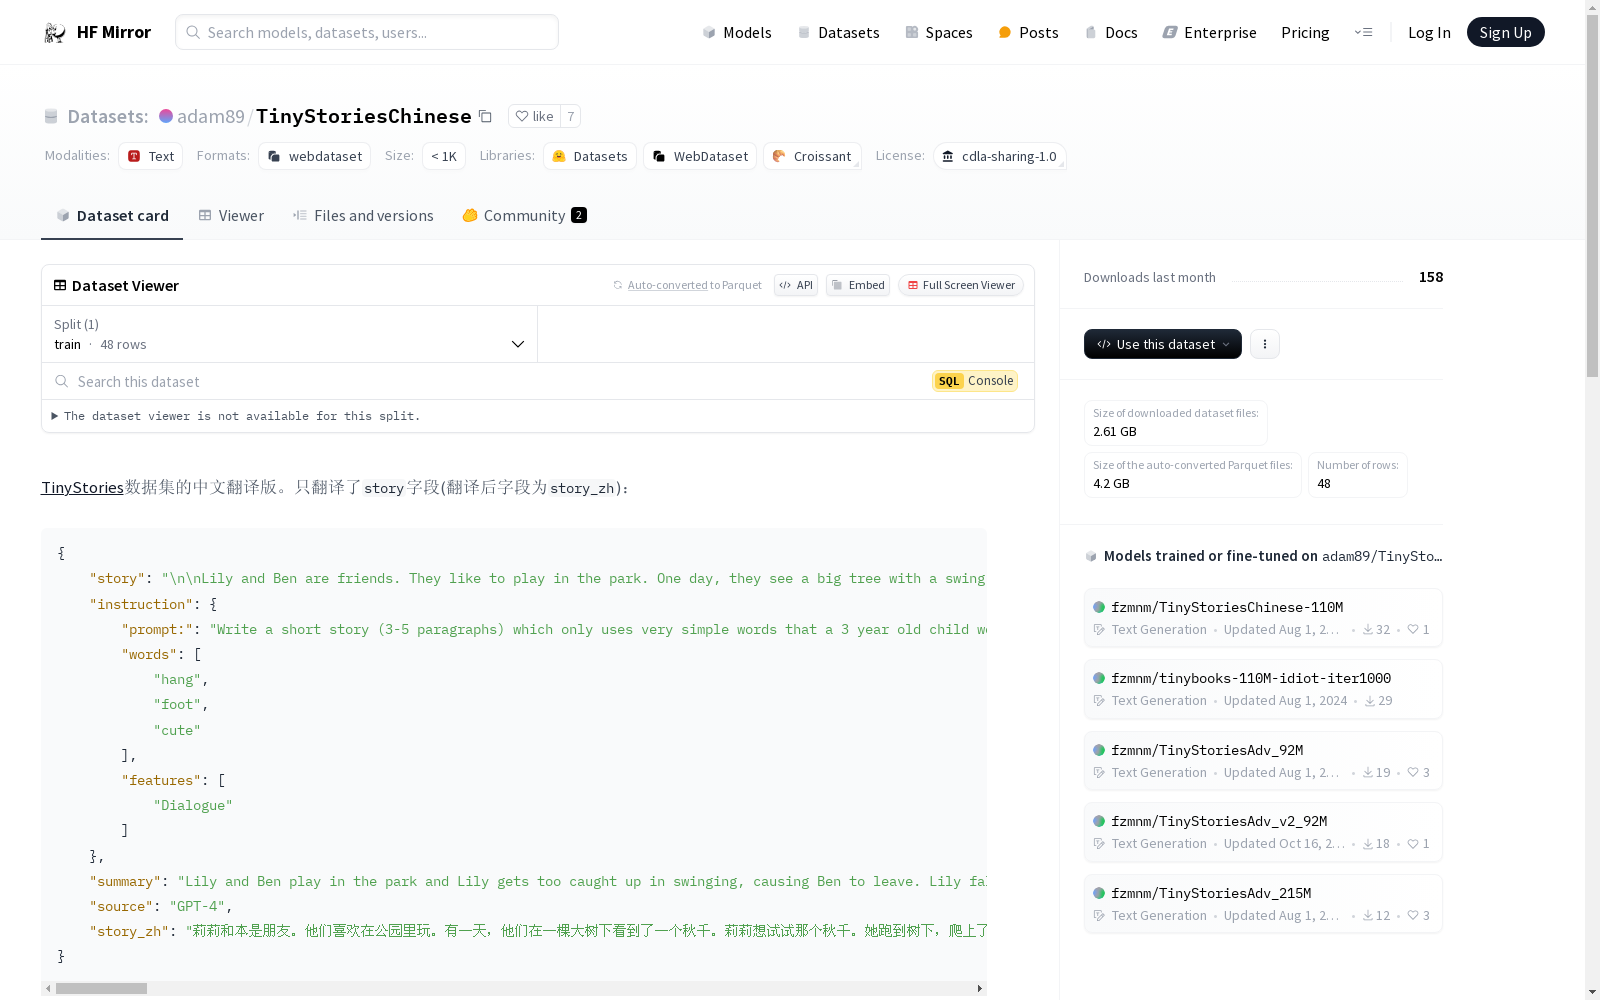Click the Text modality tag
The width and height of the screenshot is (1600, 1000).
tap(150, 156)
